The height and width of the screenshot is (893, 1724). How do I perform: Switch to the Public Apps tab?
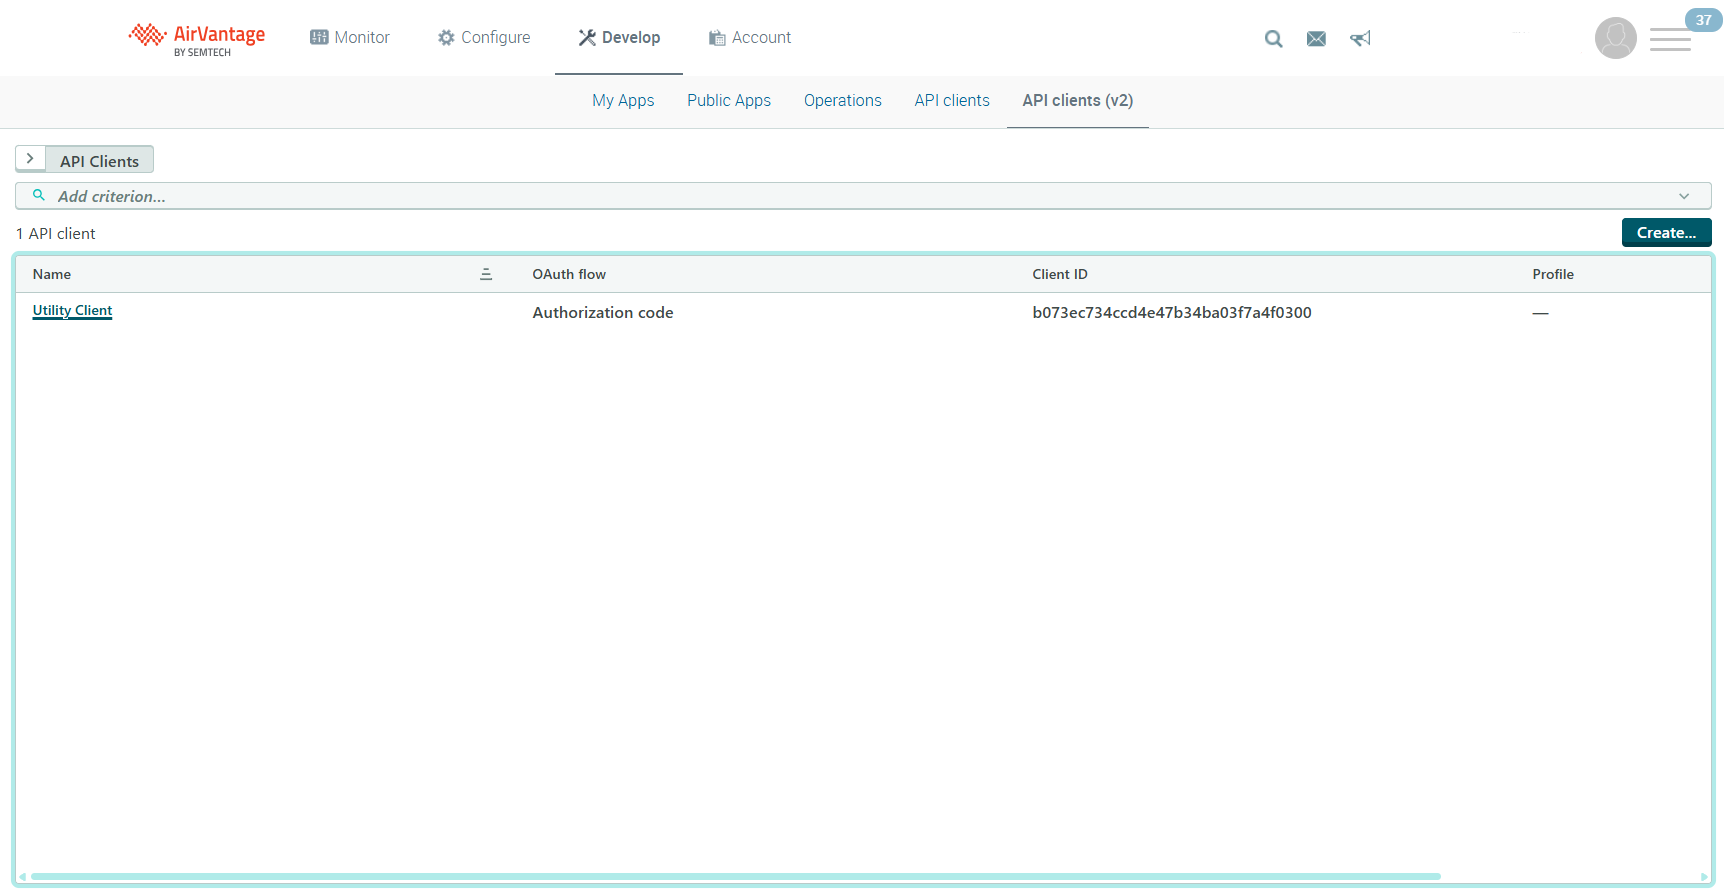[729, 101]
